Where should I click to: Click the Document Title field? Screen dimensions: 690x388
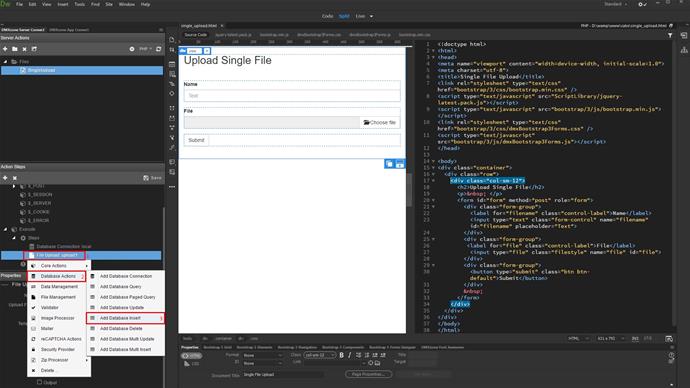point(283,375)
